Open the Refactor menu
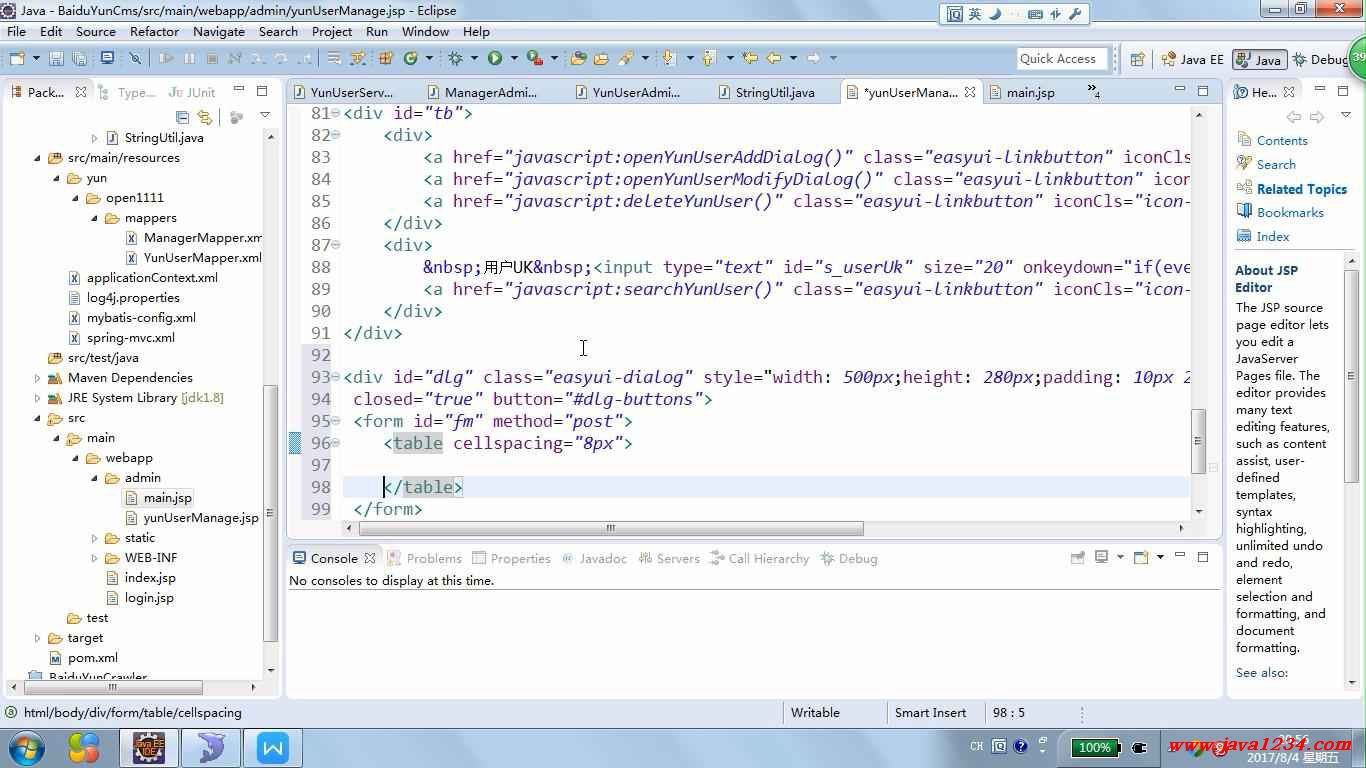Screen dimensions: 1366x768 pyautogui.click(x=154, y=31)
